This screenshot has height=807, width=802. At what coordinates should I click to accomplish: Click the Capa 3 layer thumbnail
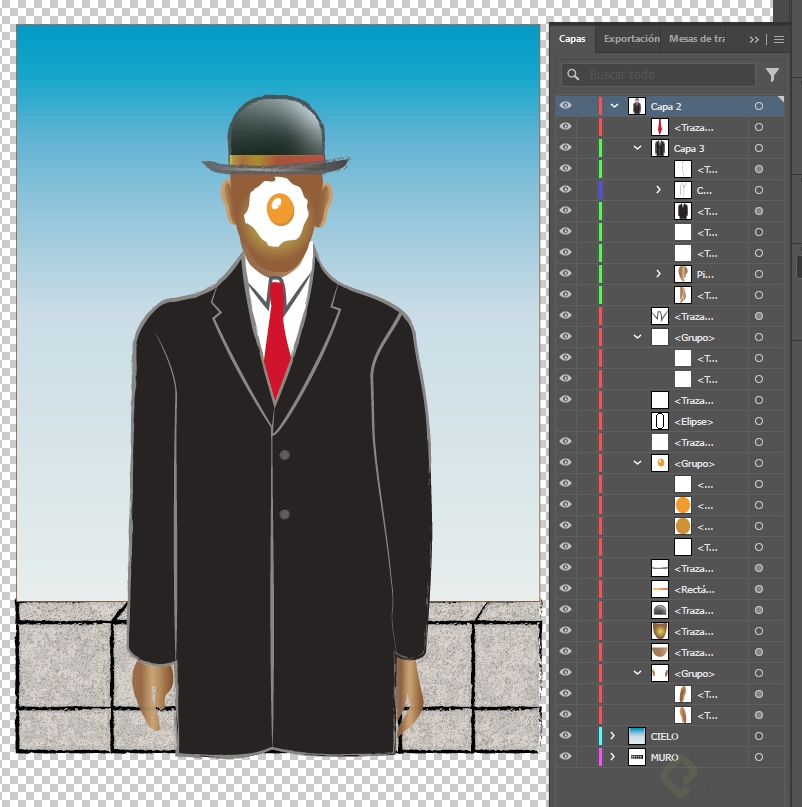[660, 148]
